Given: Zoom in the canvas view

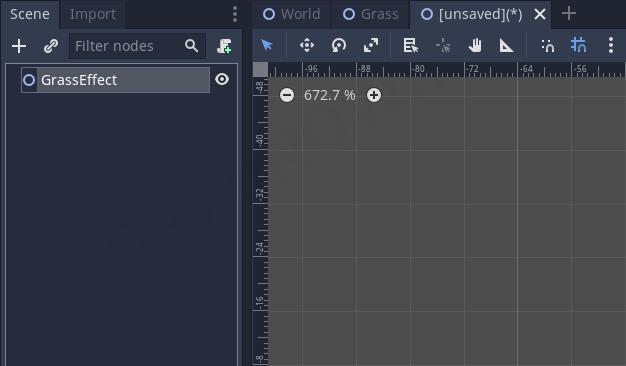Looking at the screenshot, I should [x=374, y=95].
